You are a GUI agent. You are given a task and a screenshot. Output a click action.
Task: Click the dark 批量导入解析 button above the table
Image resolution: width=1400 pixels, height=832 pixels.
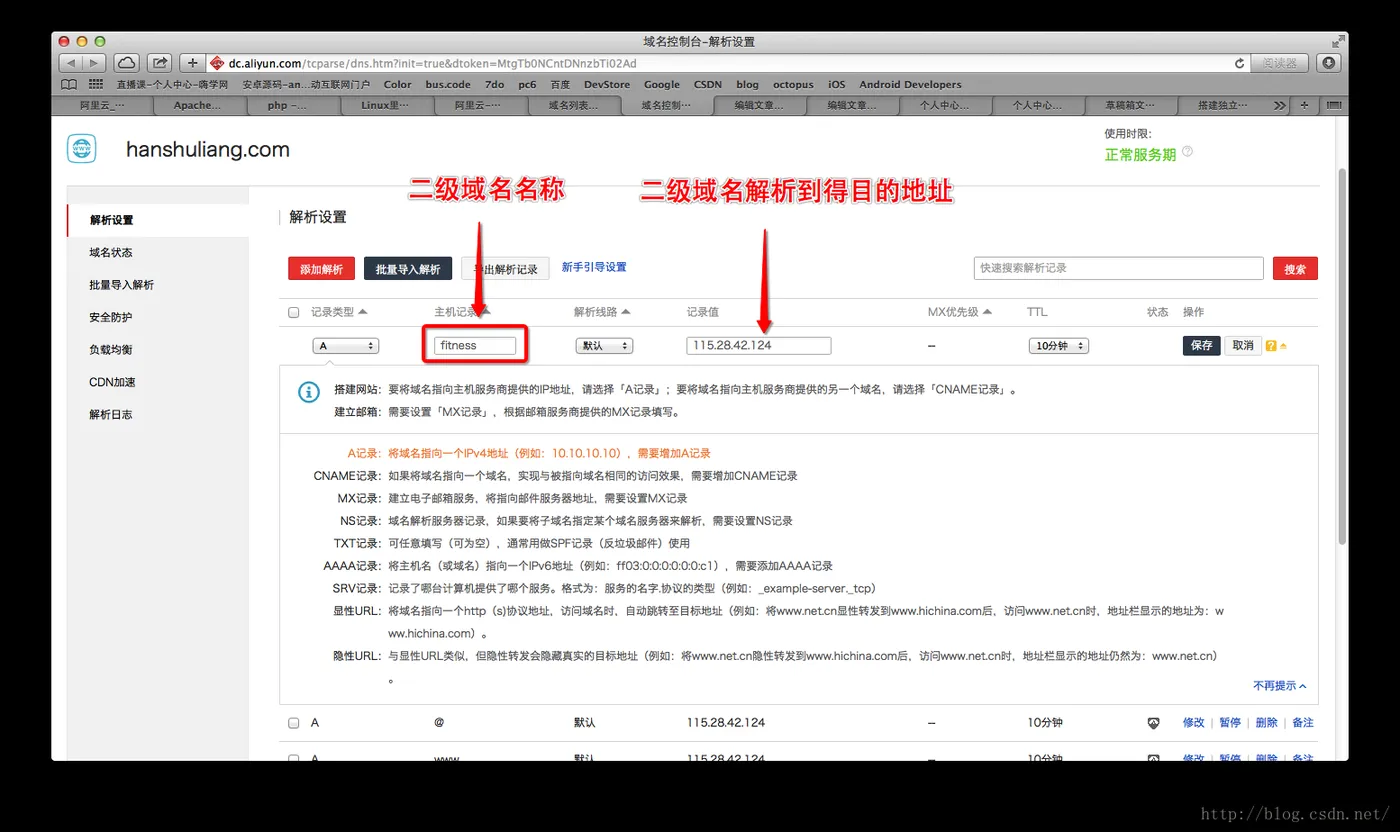(408, 269)
